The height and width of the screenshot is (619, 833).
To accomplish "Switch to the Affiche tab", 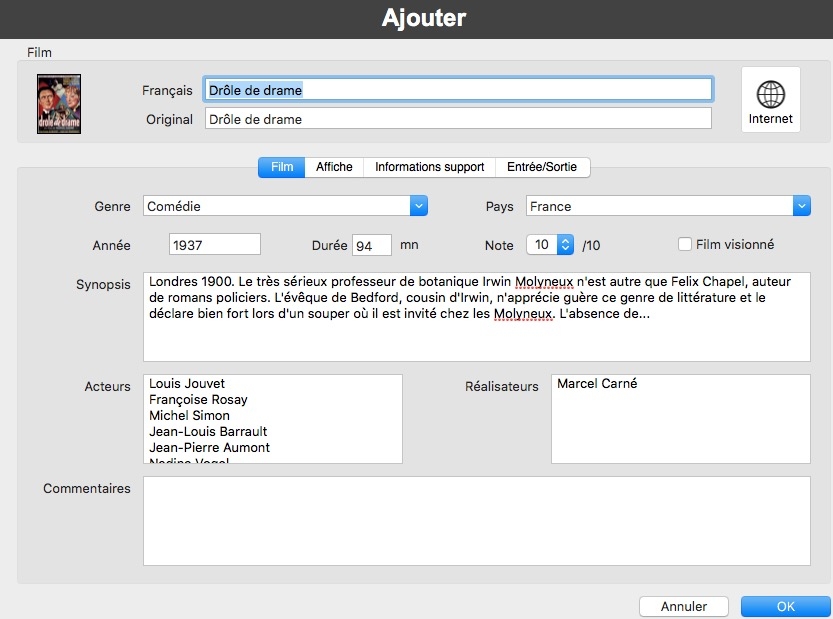I will pyautogui.click(x=334, y=167).
